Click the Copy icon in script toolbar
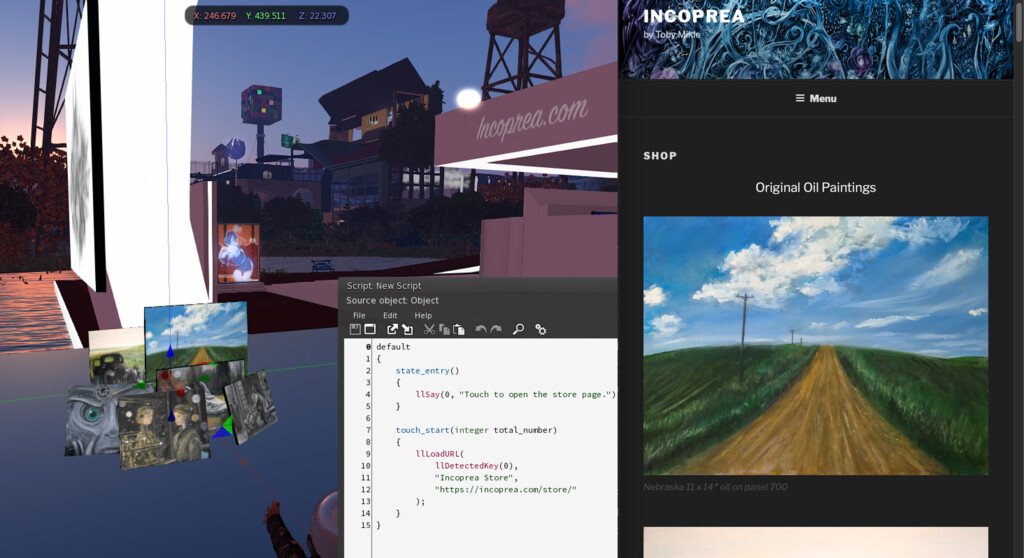Image resolution: width=1024 pixels, height=558 pixels. (444, 329)
